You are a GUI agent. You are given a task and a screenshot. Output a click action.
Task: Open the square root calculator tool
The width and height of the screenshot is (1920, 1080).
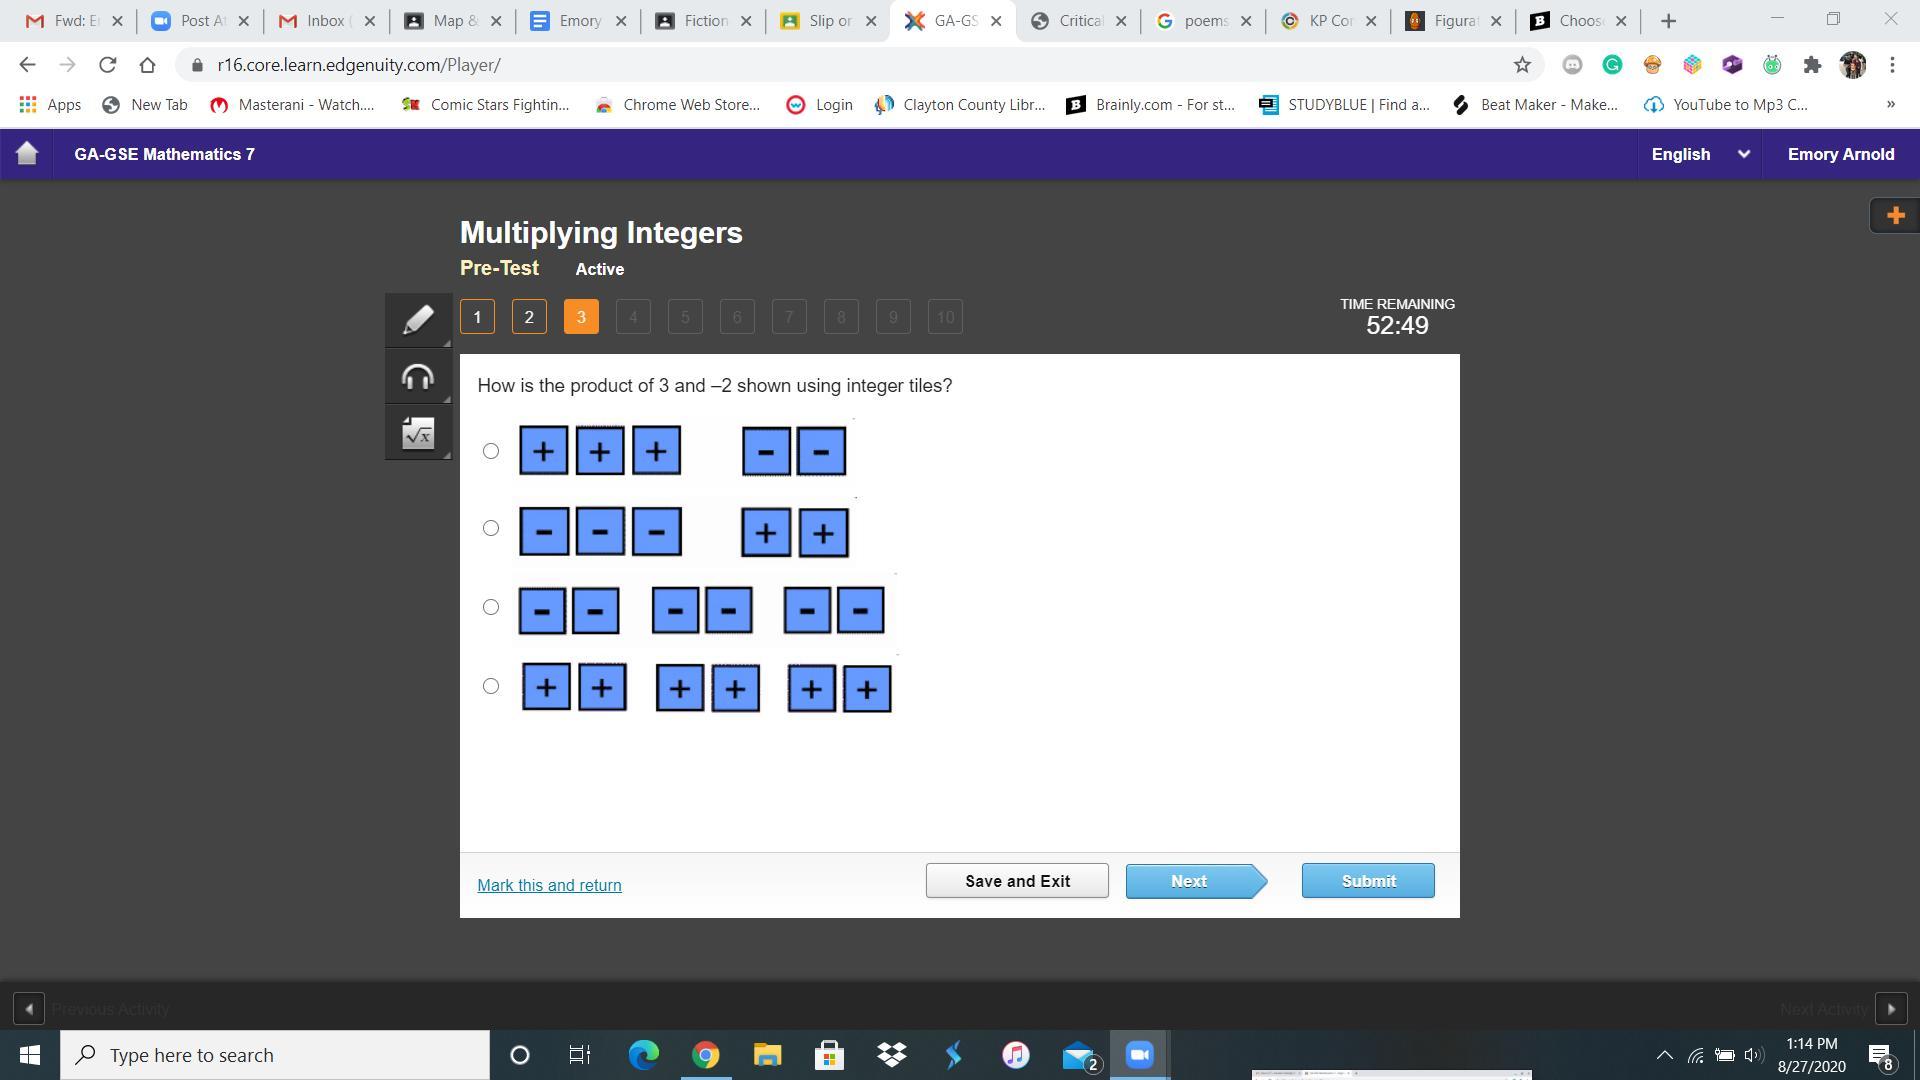click(418, 434)
